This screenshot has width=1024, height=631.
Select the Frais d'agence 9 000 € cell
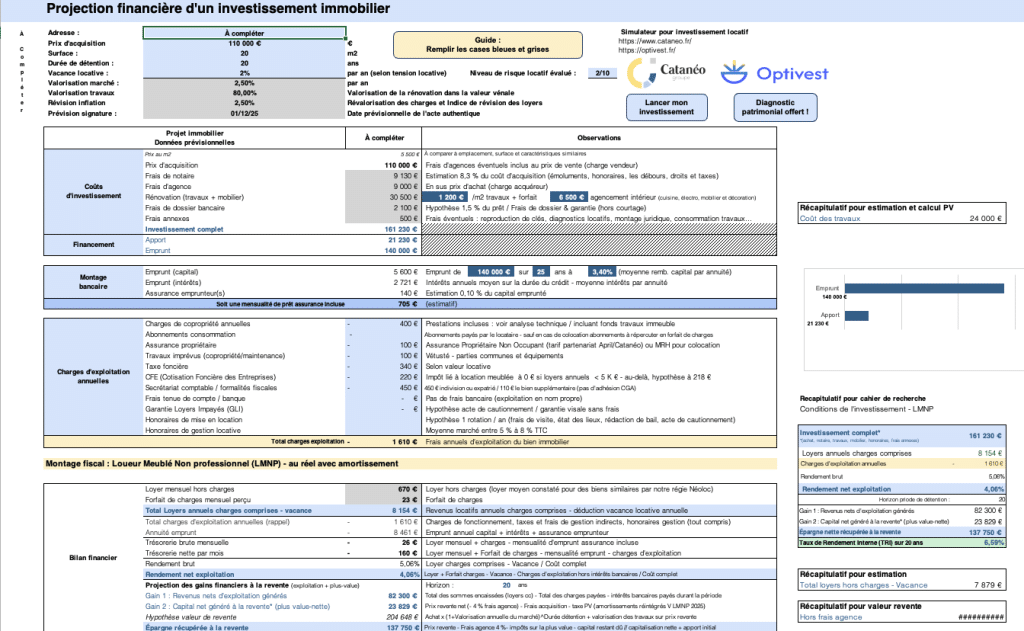click(x=383, y=186)
